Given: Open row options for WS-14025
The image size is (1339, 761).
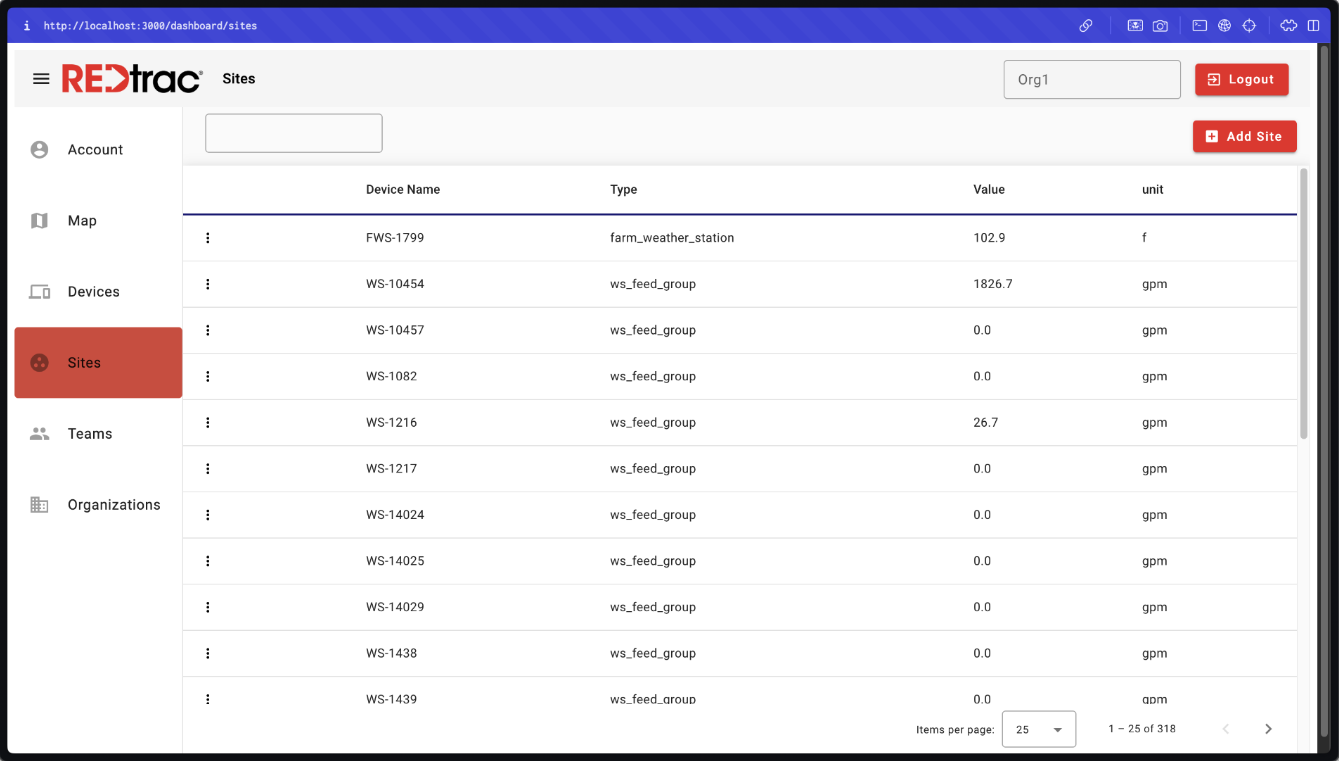Looking at the screenshot, I should coord(208,561).
